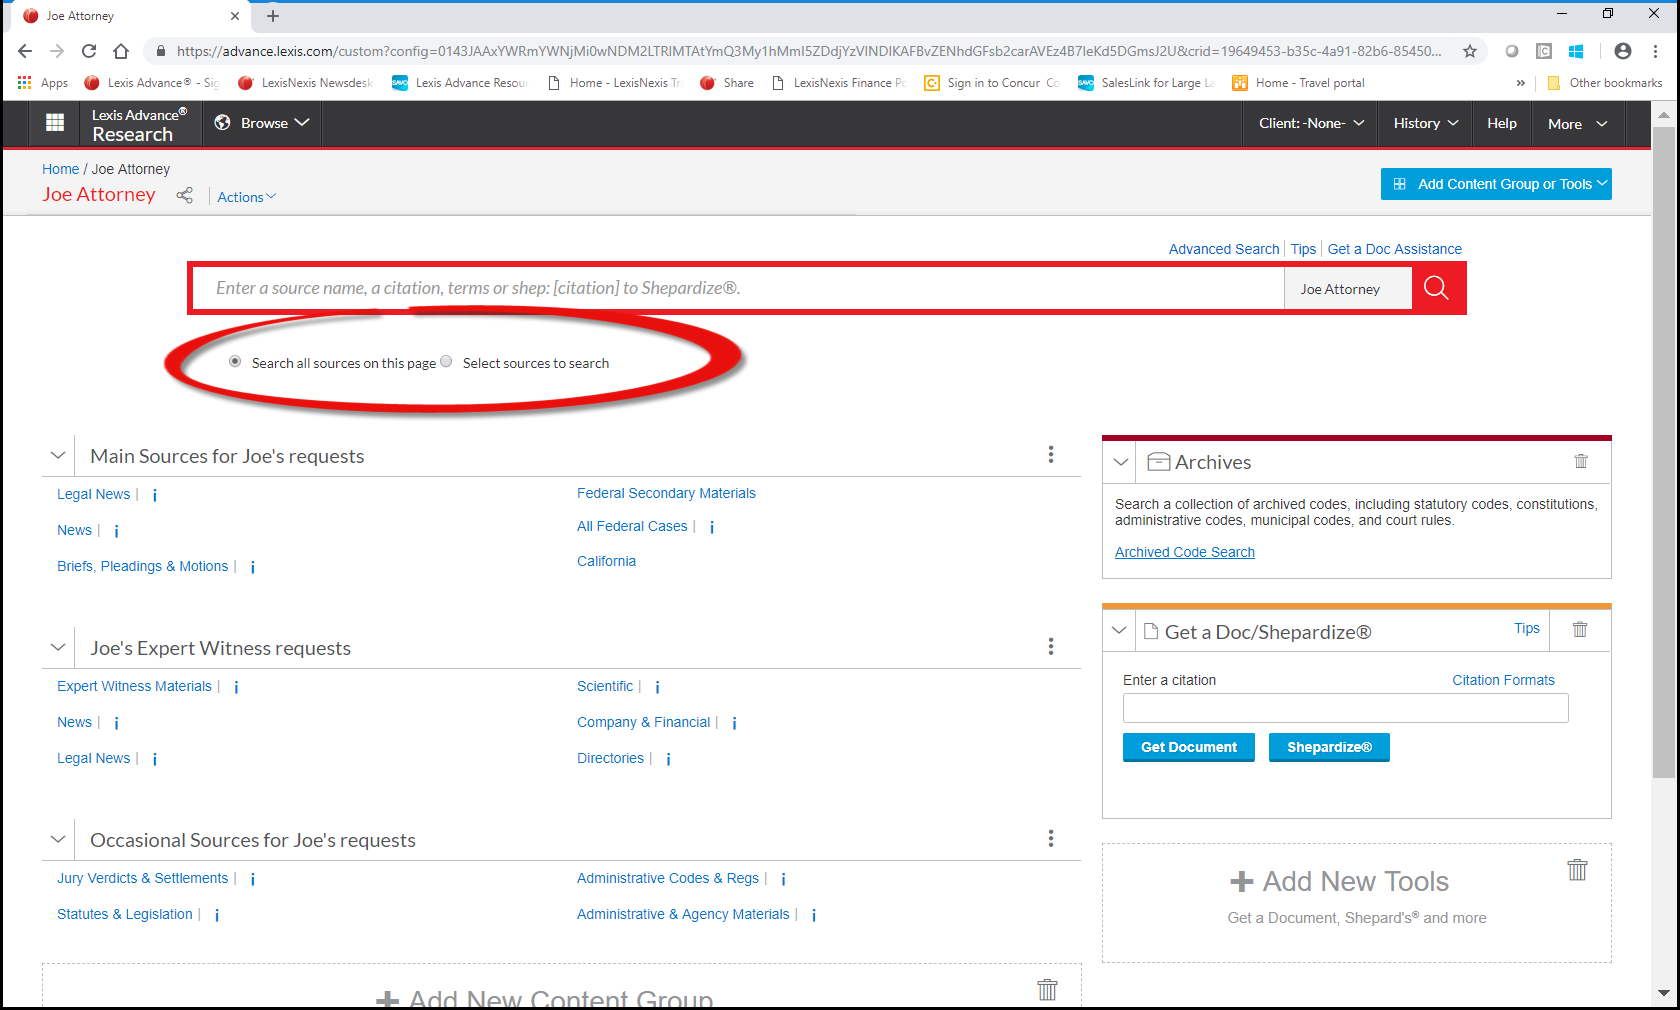Click the Add New Tools area

[1356, 902]
